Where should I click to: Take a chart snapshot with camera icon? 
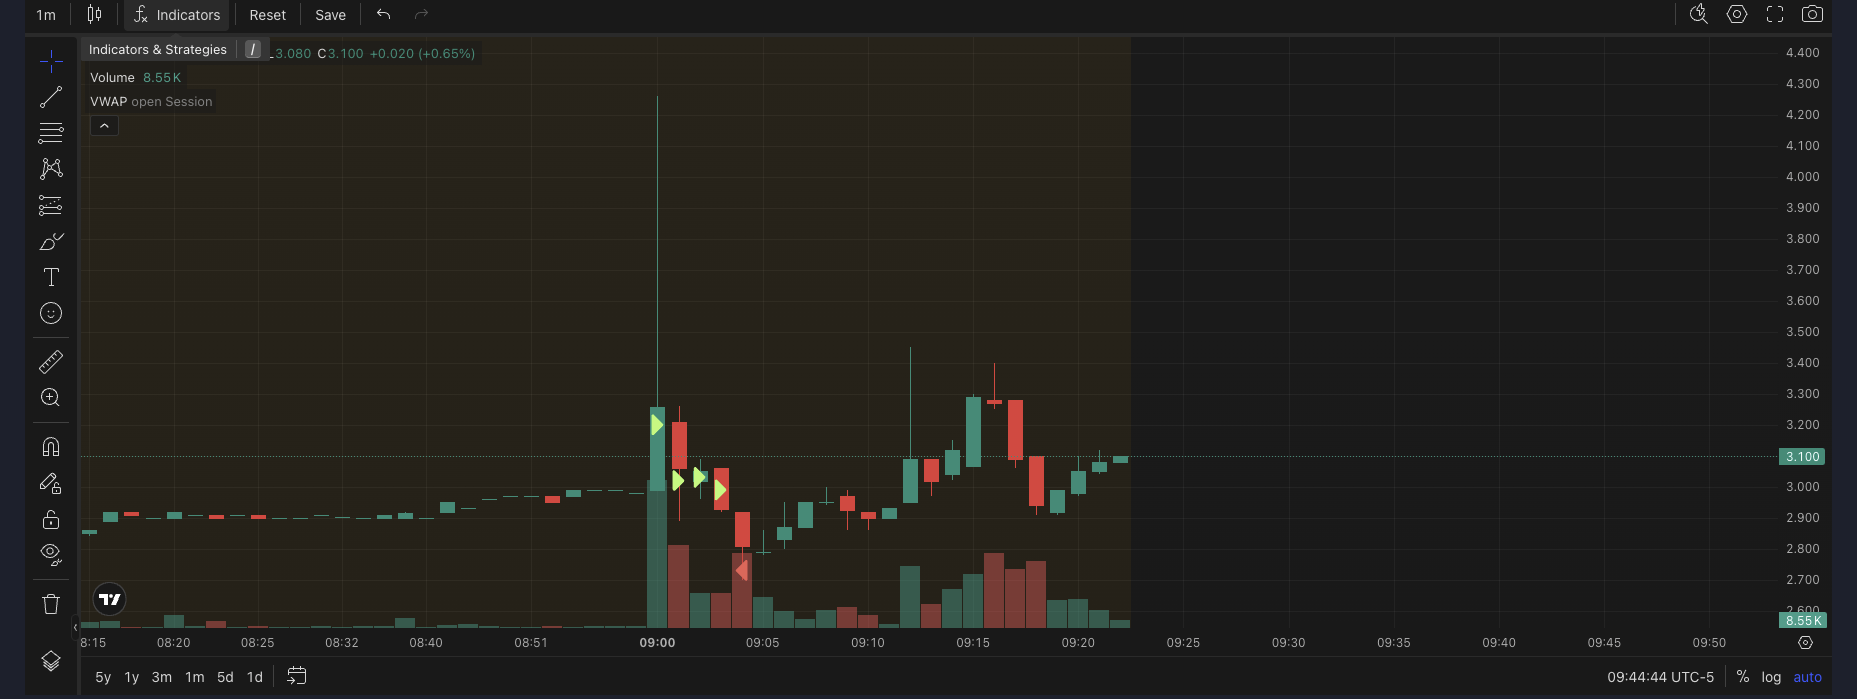[x=1811, y=14]
